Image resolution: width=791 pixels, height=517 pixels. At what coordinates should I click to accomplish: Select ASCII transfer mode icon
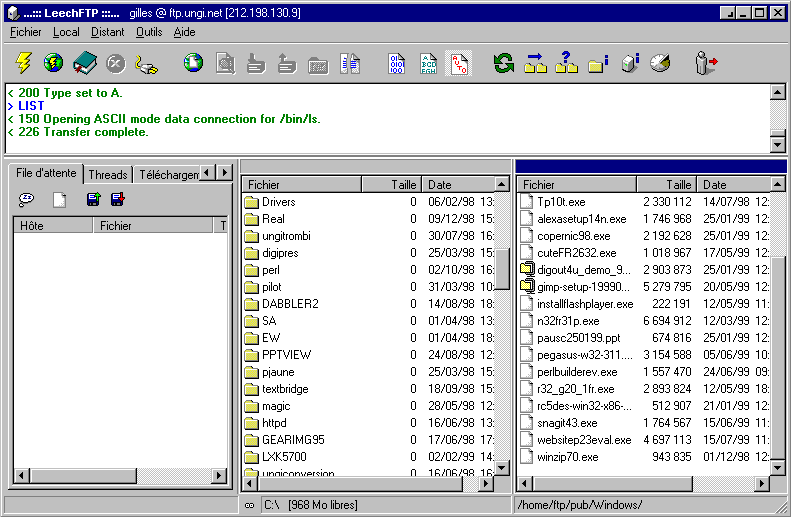[x=428, y=64]
